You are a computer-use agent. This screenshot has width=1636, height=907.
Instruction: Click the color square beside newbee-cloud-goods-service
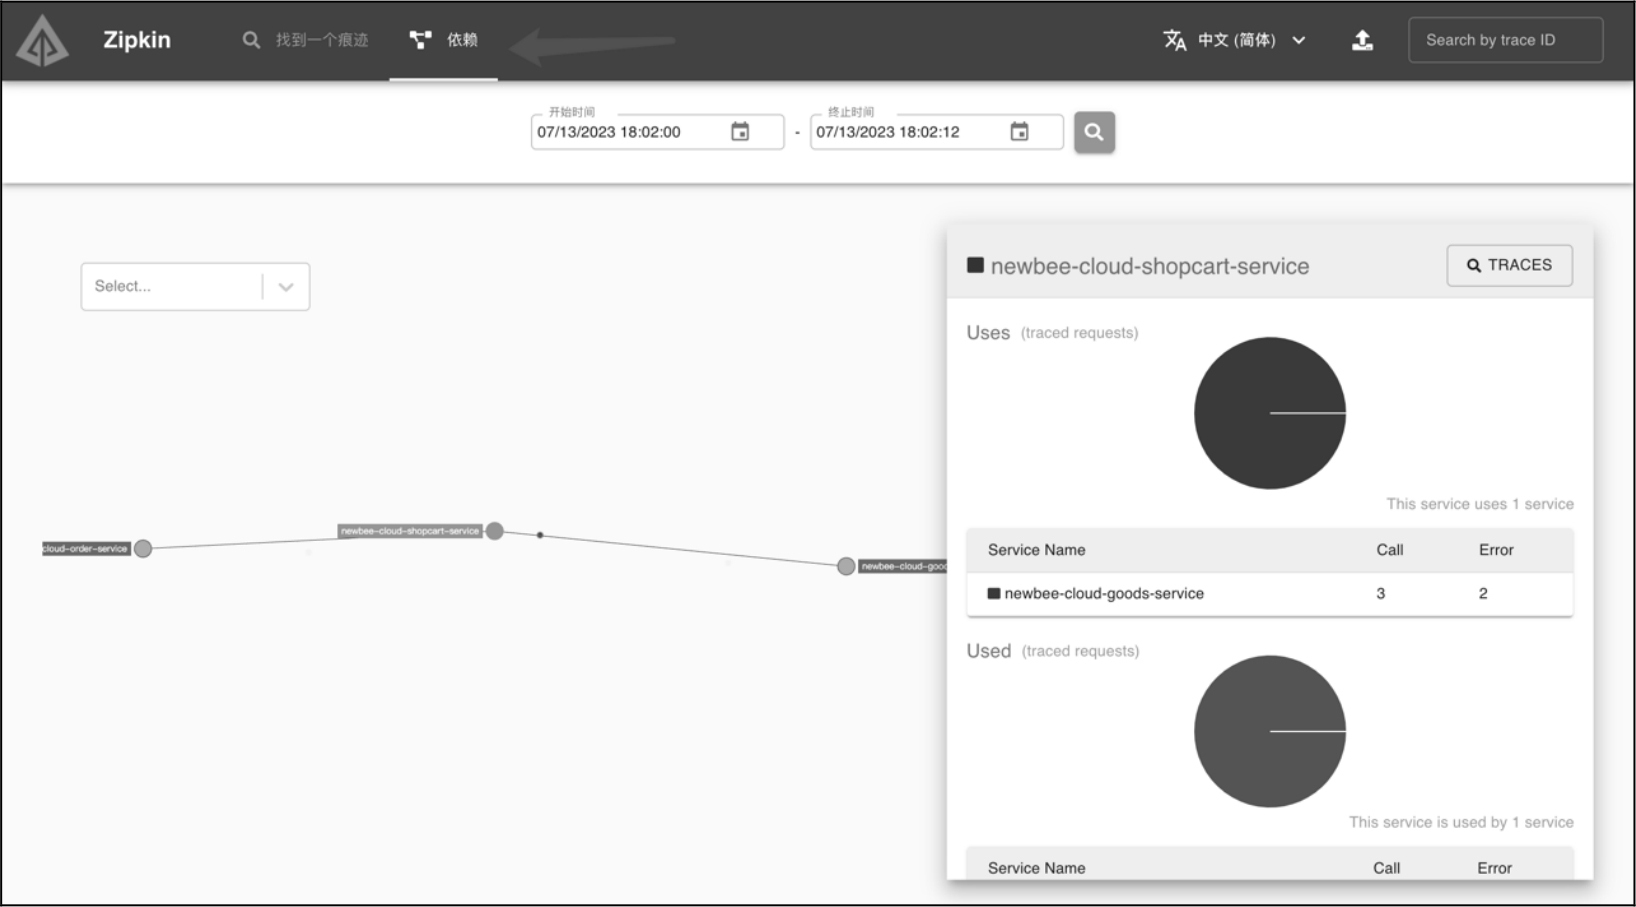tap(994, 593)
